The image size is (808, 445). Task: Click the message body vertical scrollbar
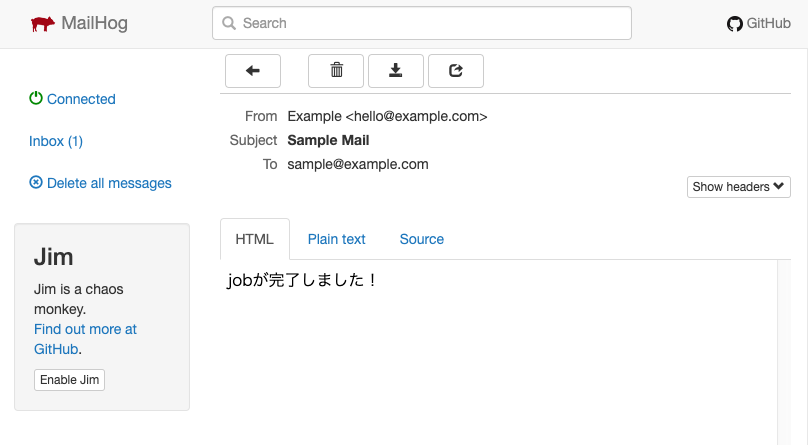pos(783,350)
